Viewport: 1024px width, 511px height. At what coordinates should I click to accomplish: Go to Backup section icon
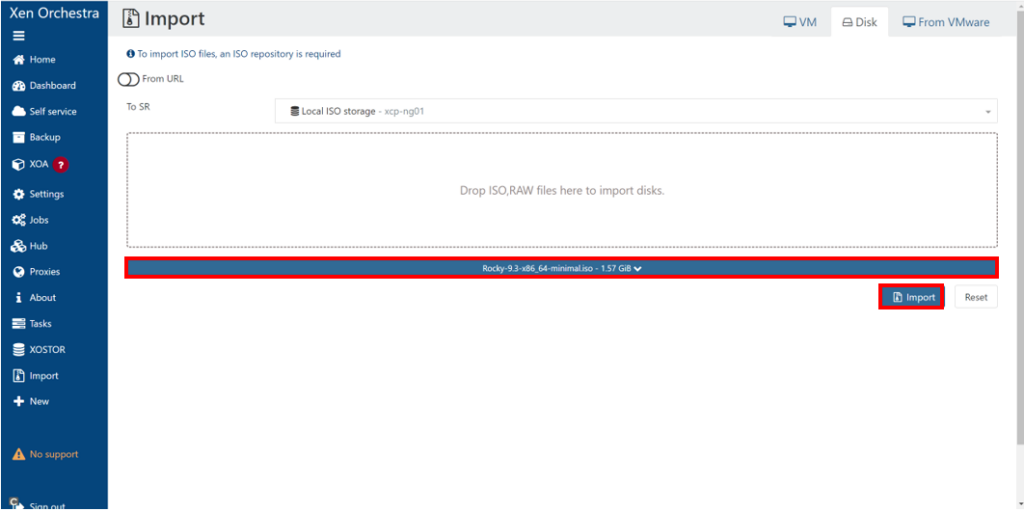click(18, 138)
